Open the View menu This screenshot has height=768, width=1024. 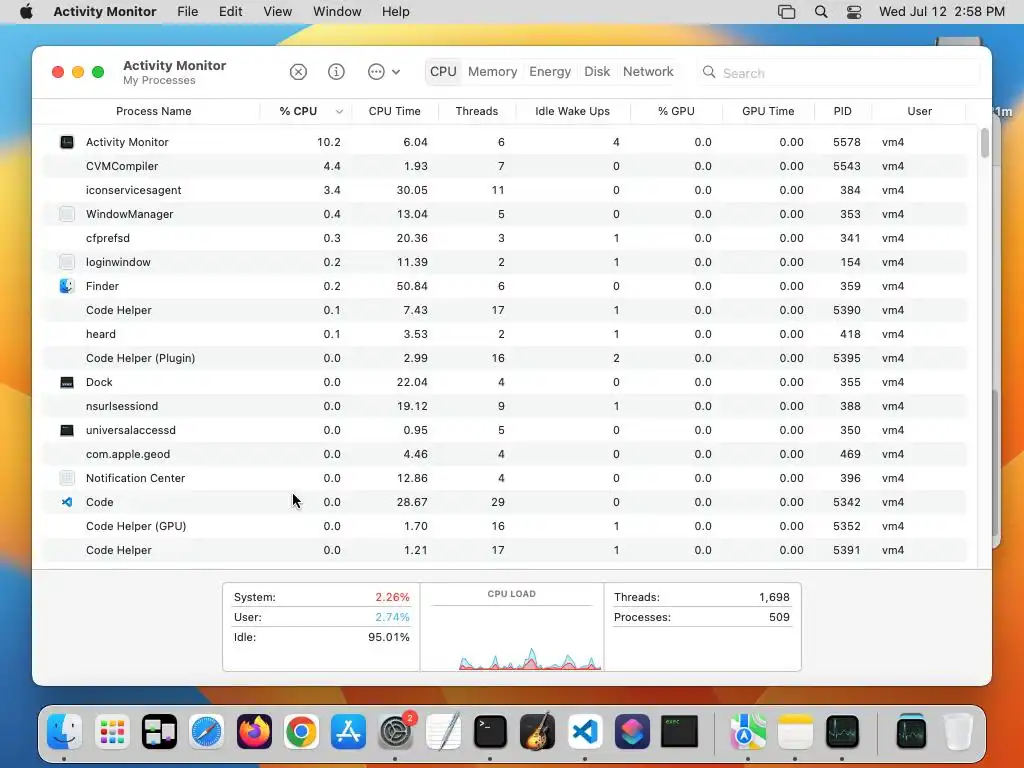[x=278, y=12]
